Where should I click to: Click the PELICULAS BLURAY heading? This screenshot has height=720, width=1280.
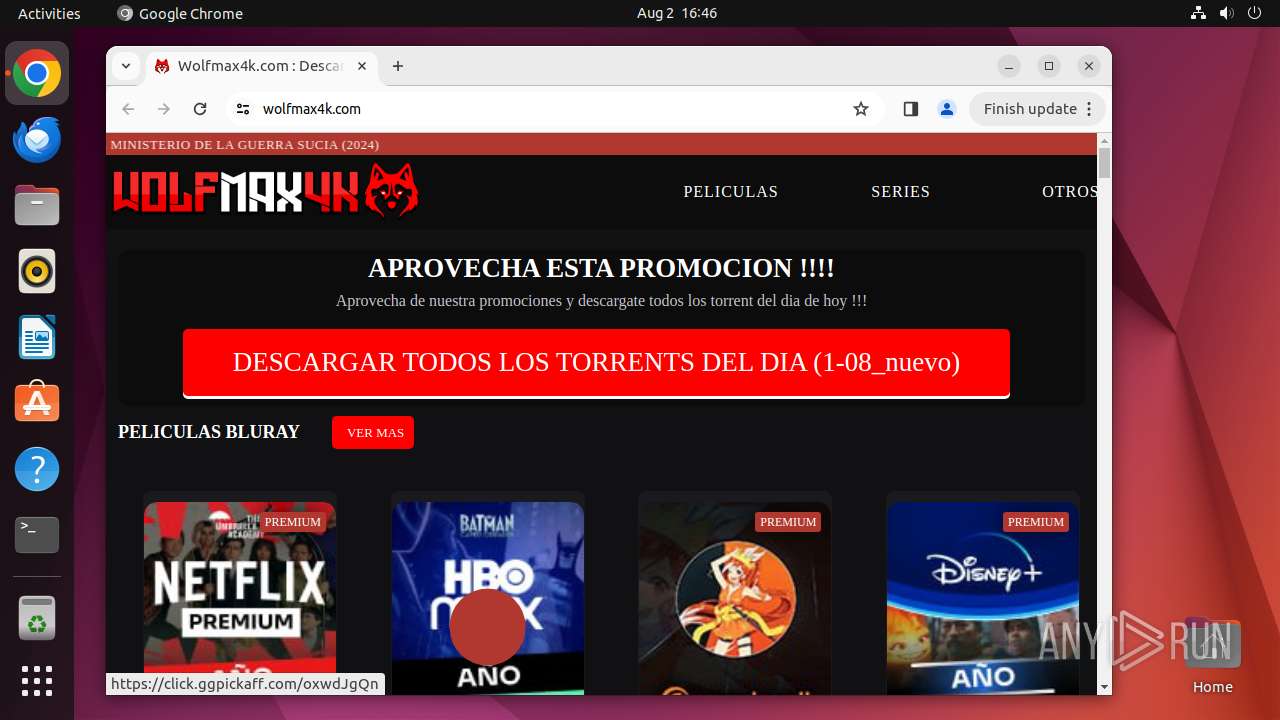tap(209, 432)
